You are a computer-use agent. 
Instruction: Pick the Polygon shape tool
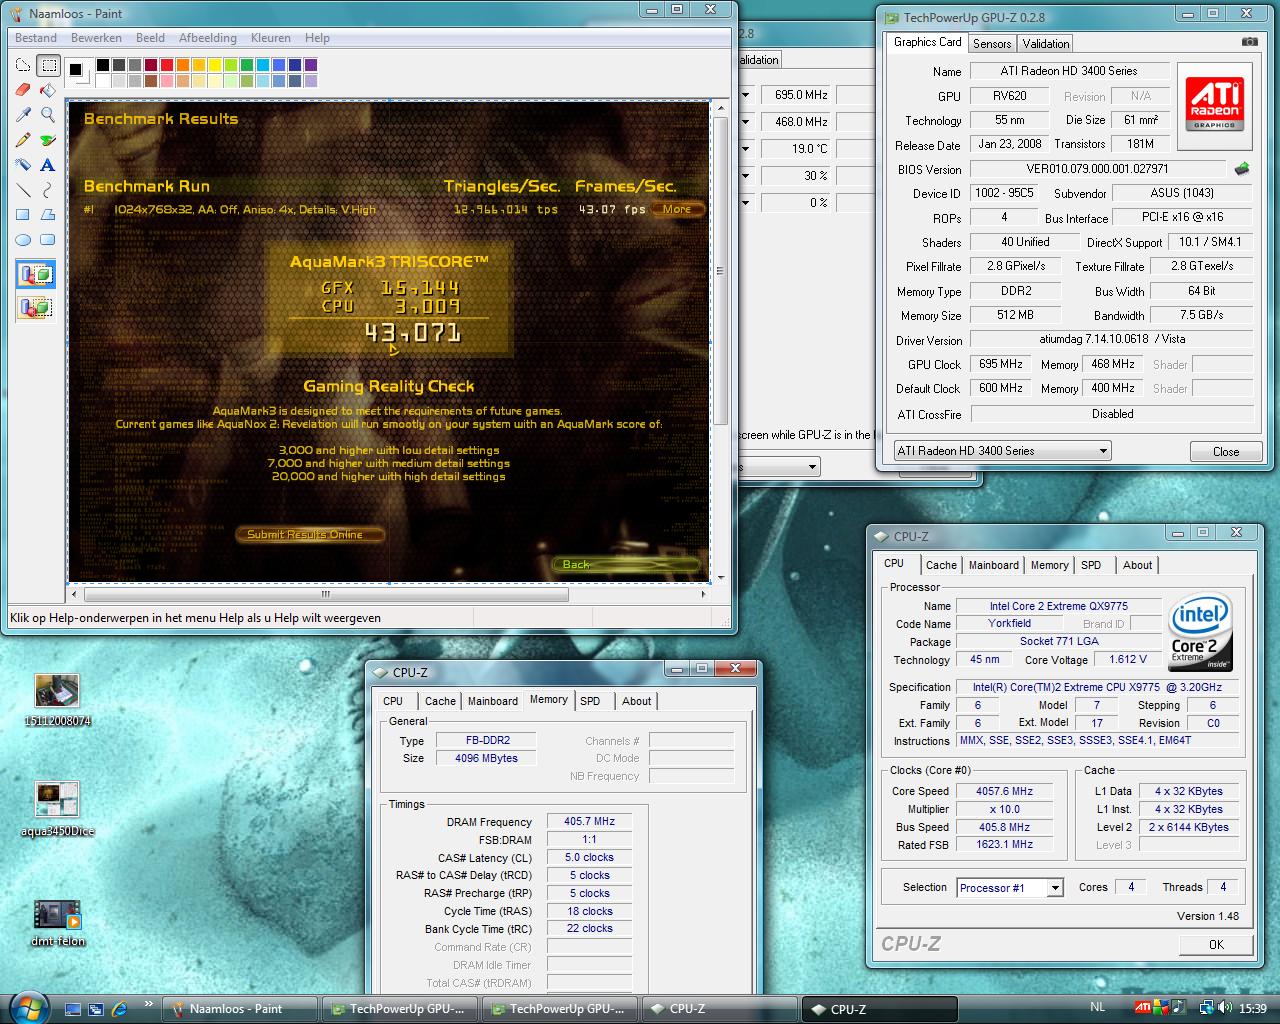coord(47,215)
